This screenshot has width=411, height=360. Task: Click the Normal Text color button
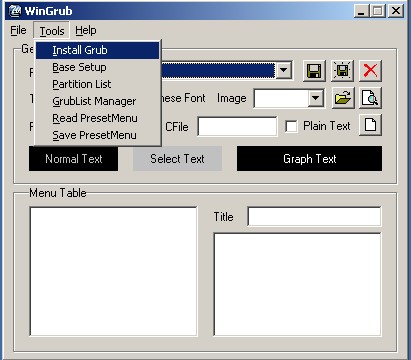coord(74,159)
